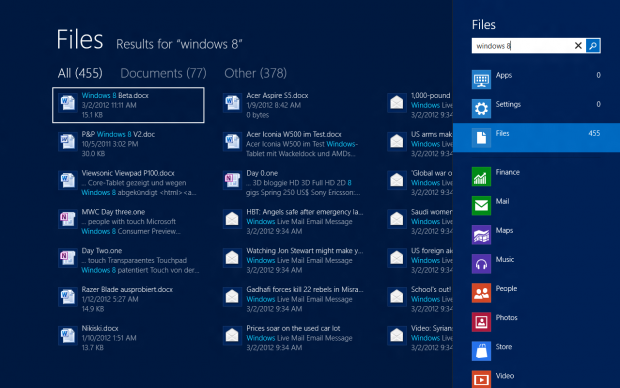Image resolution: width=620 pixels, height=388 pixels.
Task: Switch to the Other (378) tab
Action: [x=255, y=73]
